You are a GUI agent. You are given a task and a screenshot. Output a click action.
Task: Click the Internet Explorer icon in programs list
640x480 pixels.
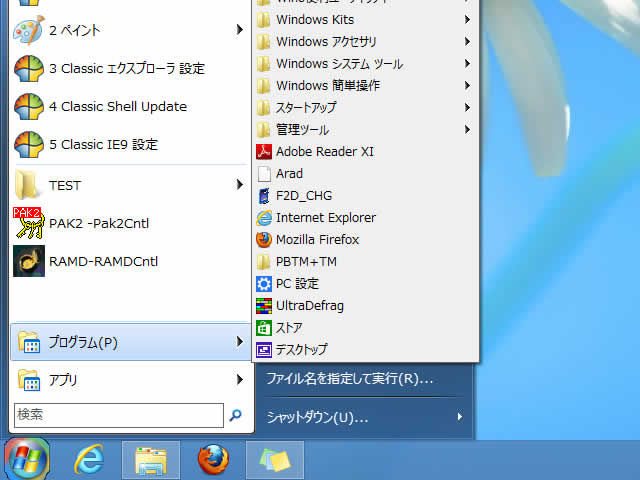(x=264, y=218)
